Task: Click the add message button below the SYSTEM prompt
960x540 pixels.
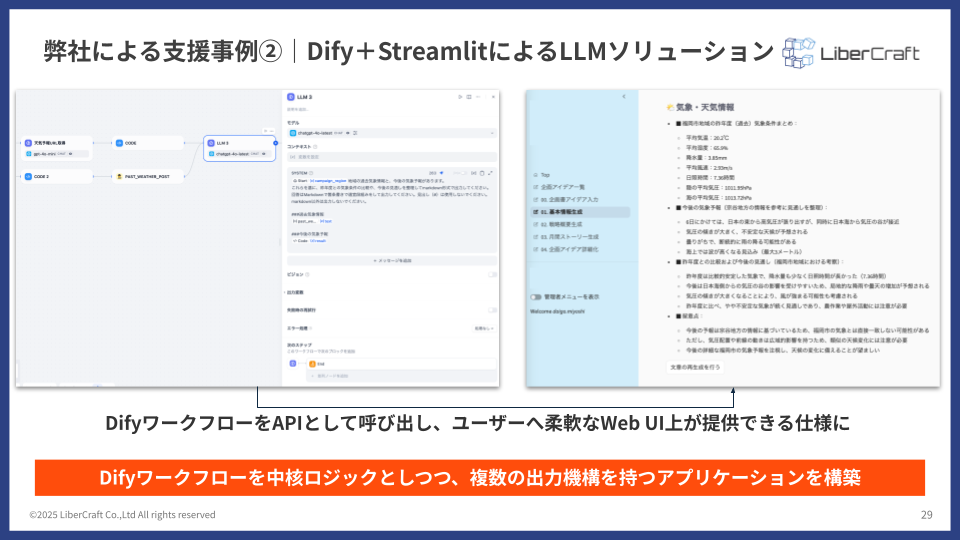Action: (392, 261)
